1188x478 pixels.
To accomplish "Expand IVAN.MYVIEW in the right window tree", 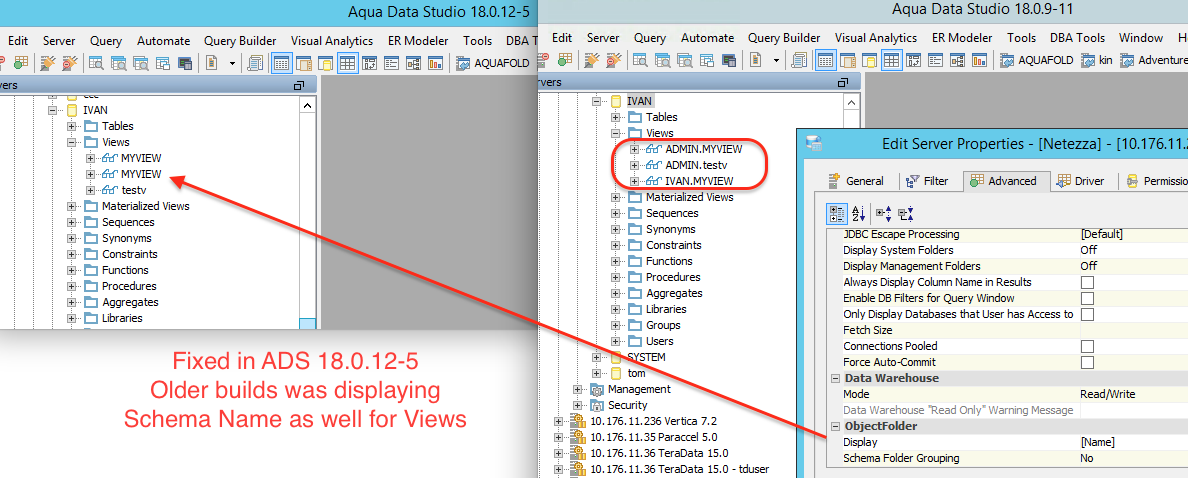I will [x=635, y=181].
